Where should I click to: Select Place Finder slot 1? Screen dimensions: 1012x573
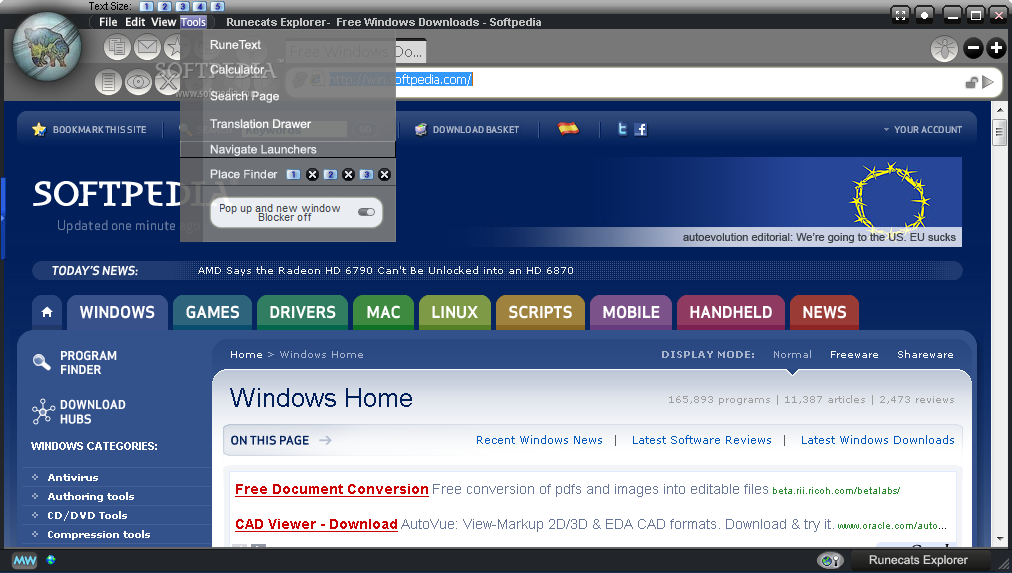[x=293, y=174]
